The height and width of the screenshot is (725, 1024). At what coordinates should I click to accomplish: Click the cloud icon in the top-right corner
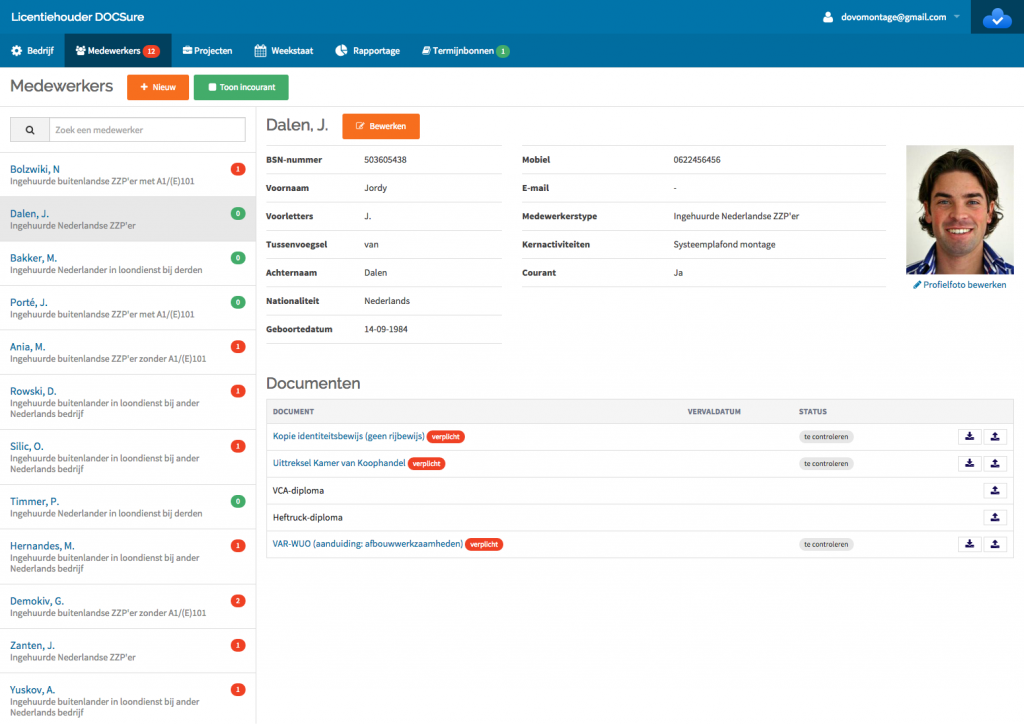[996, 16]
